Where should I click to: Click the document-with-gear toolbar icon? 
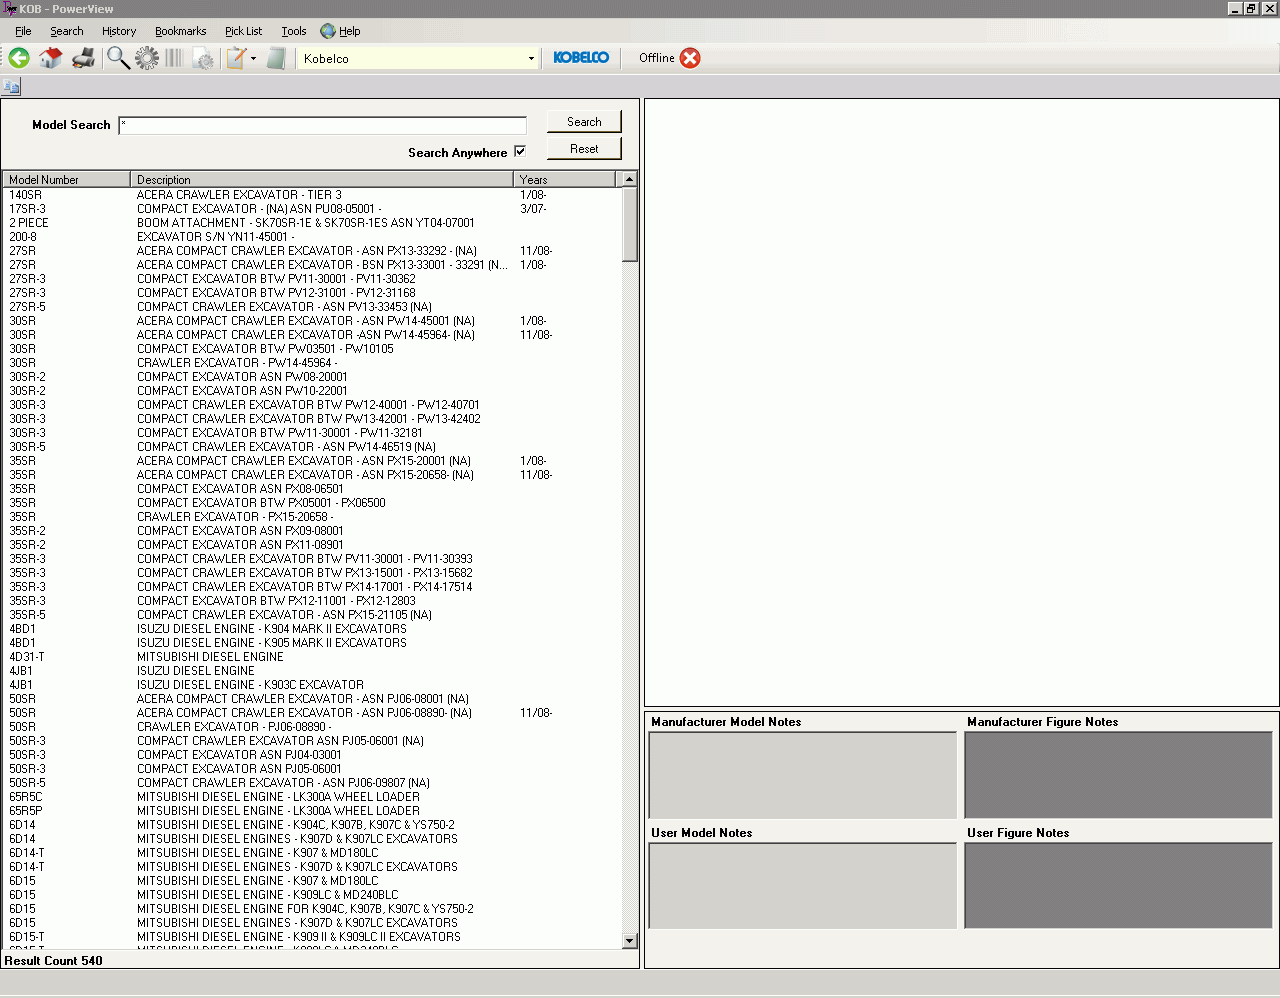tap(203, 58)
